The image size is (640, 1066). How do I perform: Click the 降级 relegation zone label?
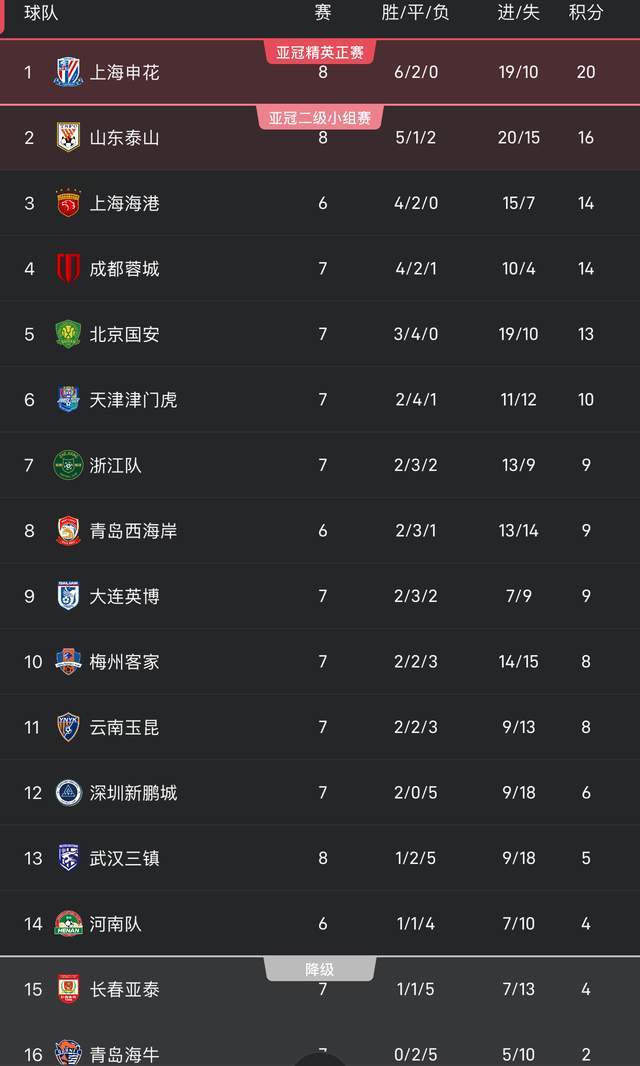[x=320, y=969]
